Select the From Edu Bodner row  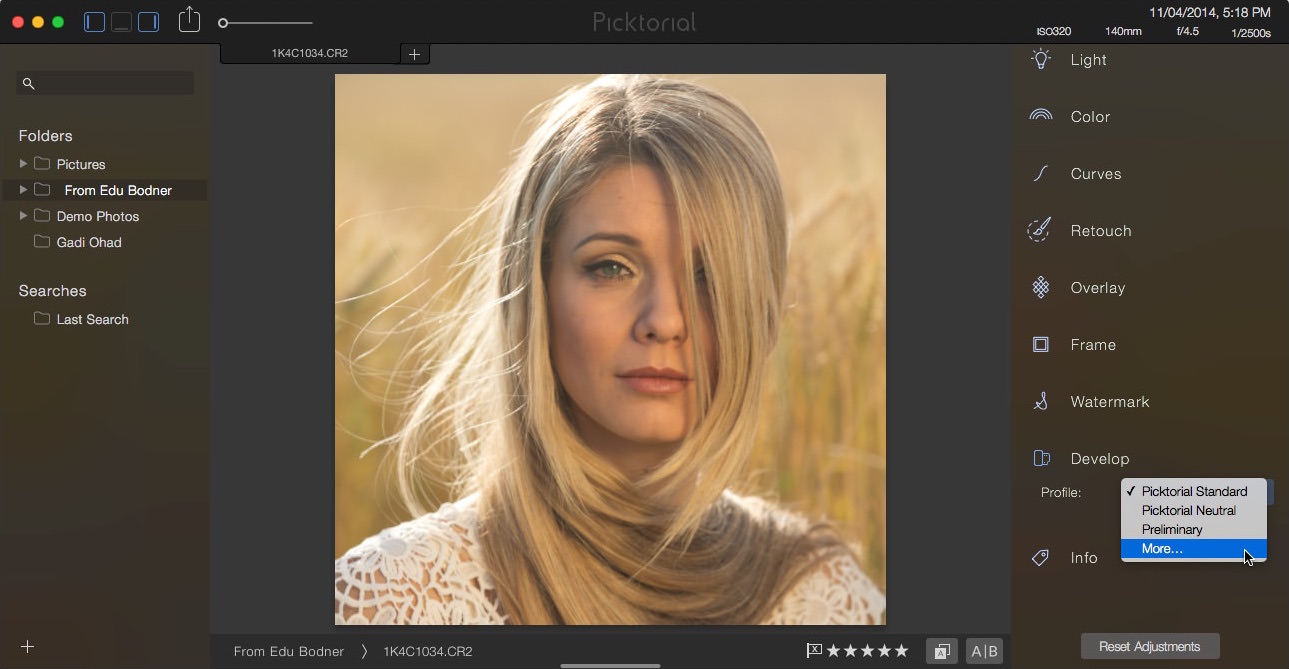pyautogui.click(x=105, y=189)
